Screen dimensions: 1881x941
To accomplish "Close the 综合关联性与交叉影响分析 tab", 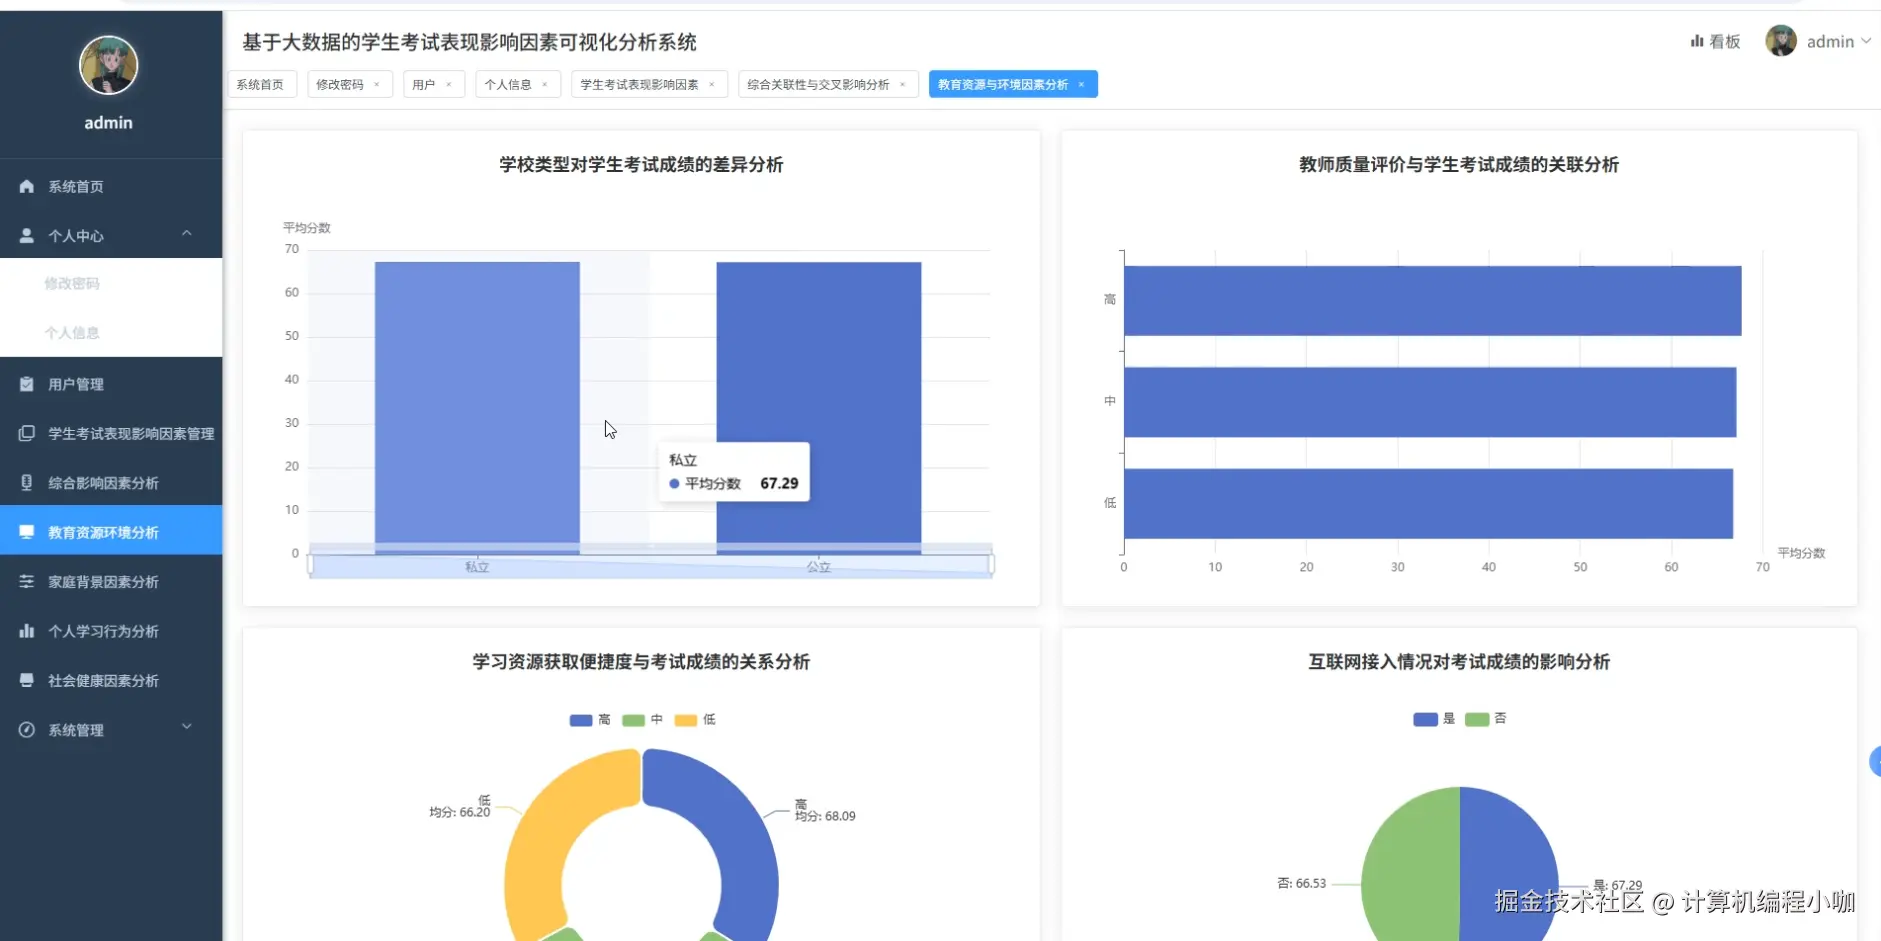I will 903,84.
